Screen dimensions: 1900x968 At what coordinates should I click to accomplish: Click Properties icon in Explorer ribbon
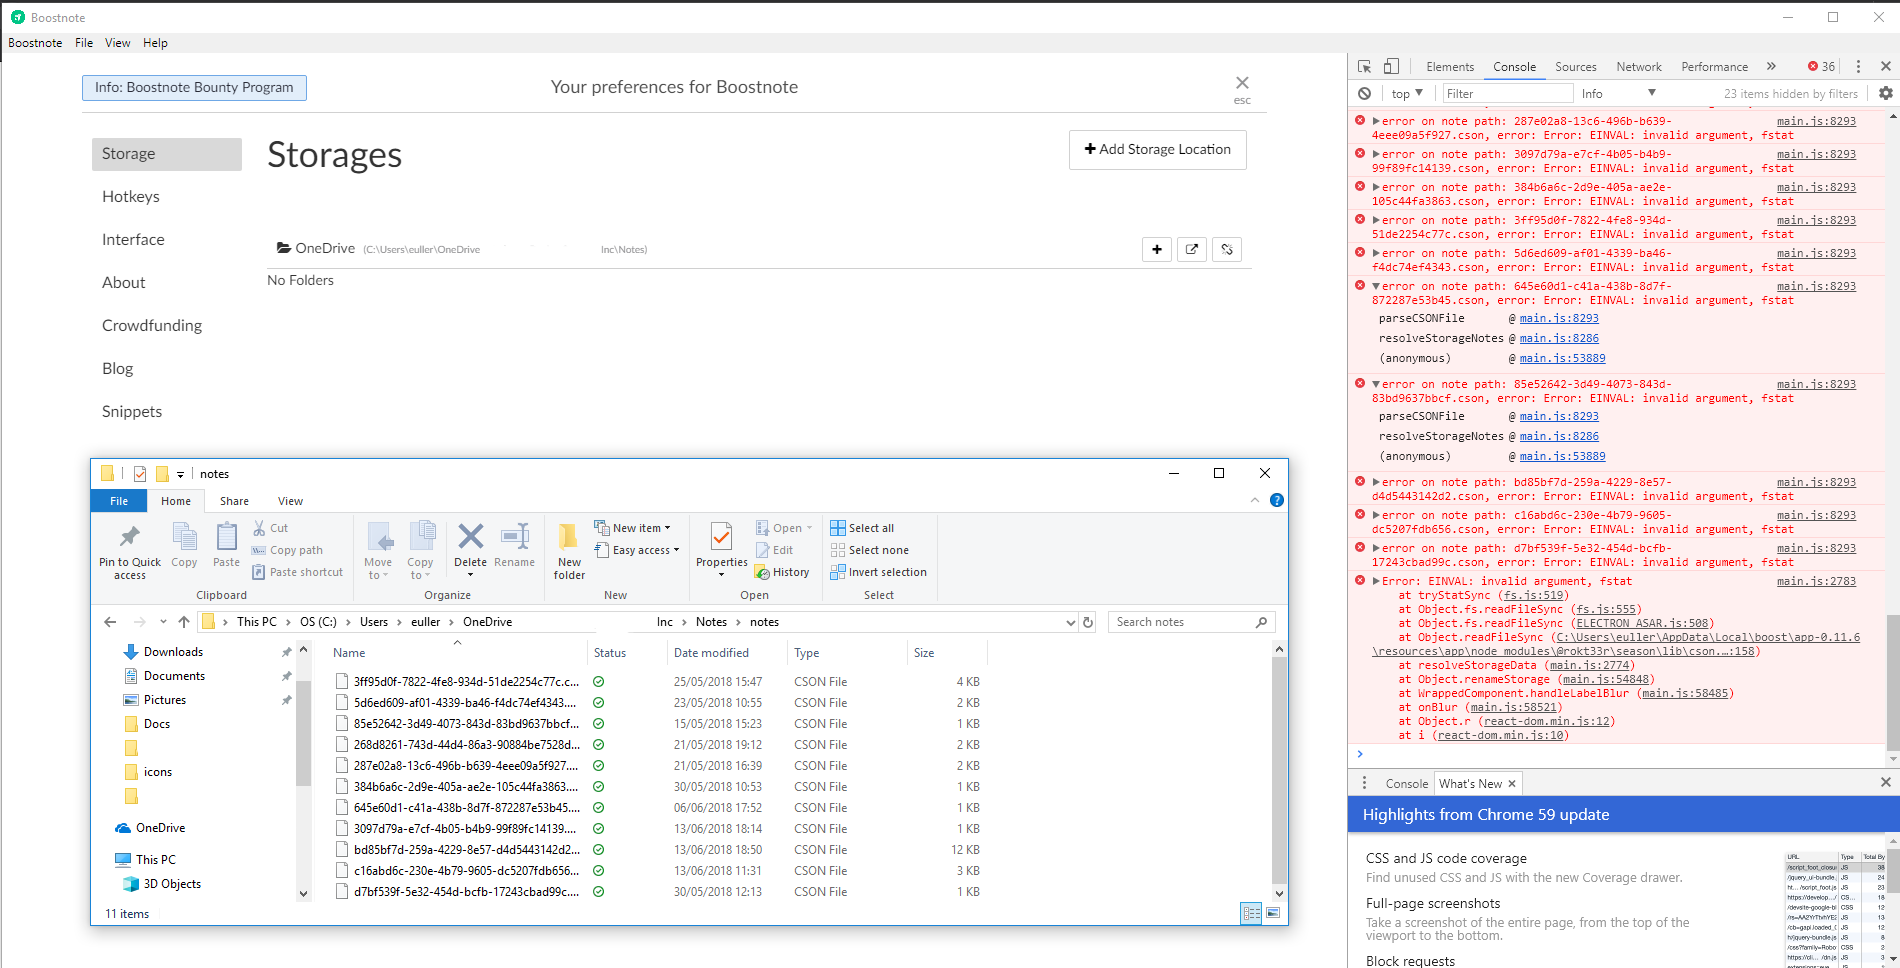coord(721,548)
